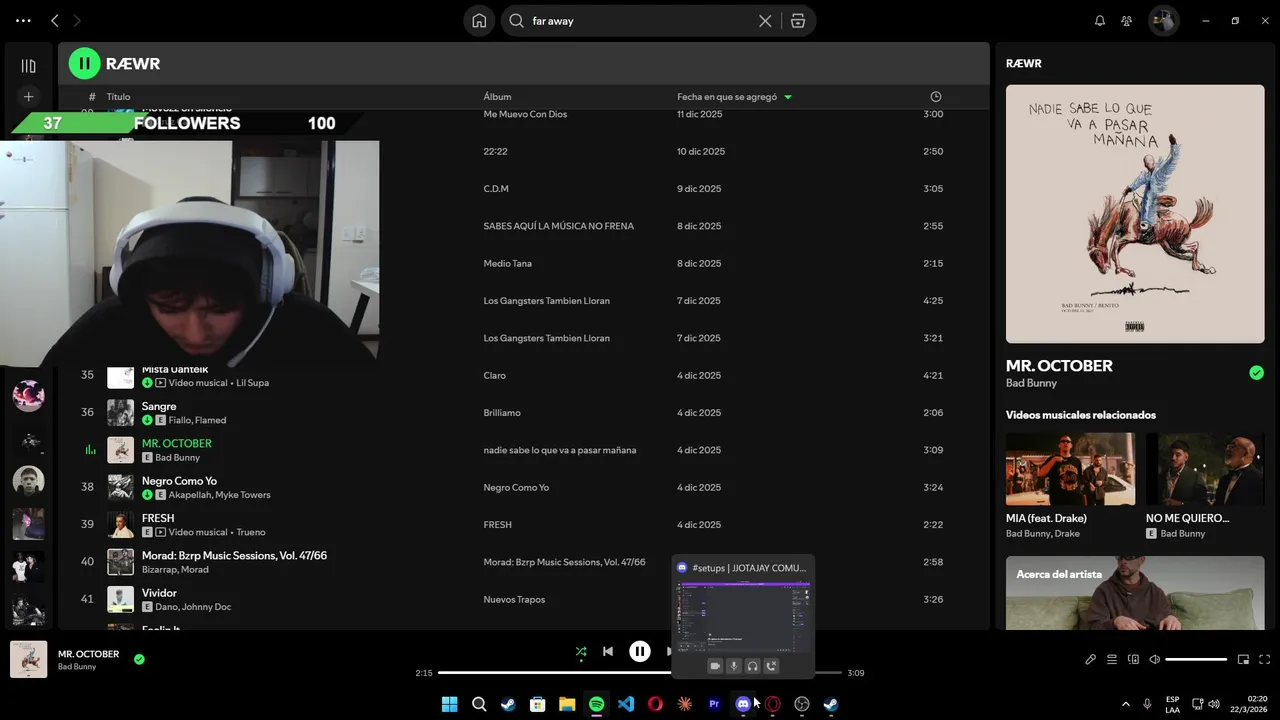Image resolution: width=1280 pixels, height=720 pixels.
Task: Open the MIA (feat. Drake) video thumbnail
Action: pos(1070,469)
